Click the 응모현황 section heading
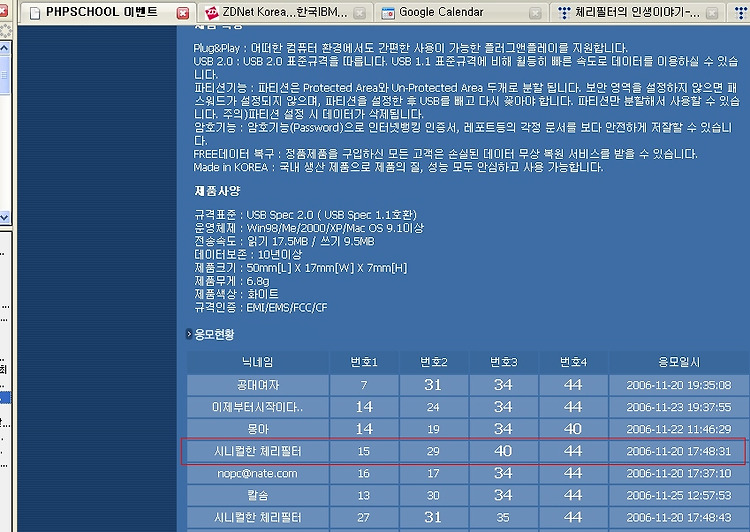Image resolution: width=750 pixels, height=532 pixels. click(x=214, y=334)
